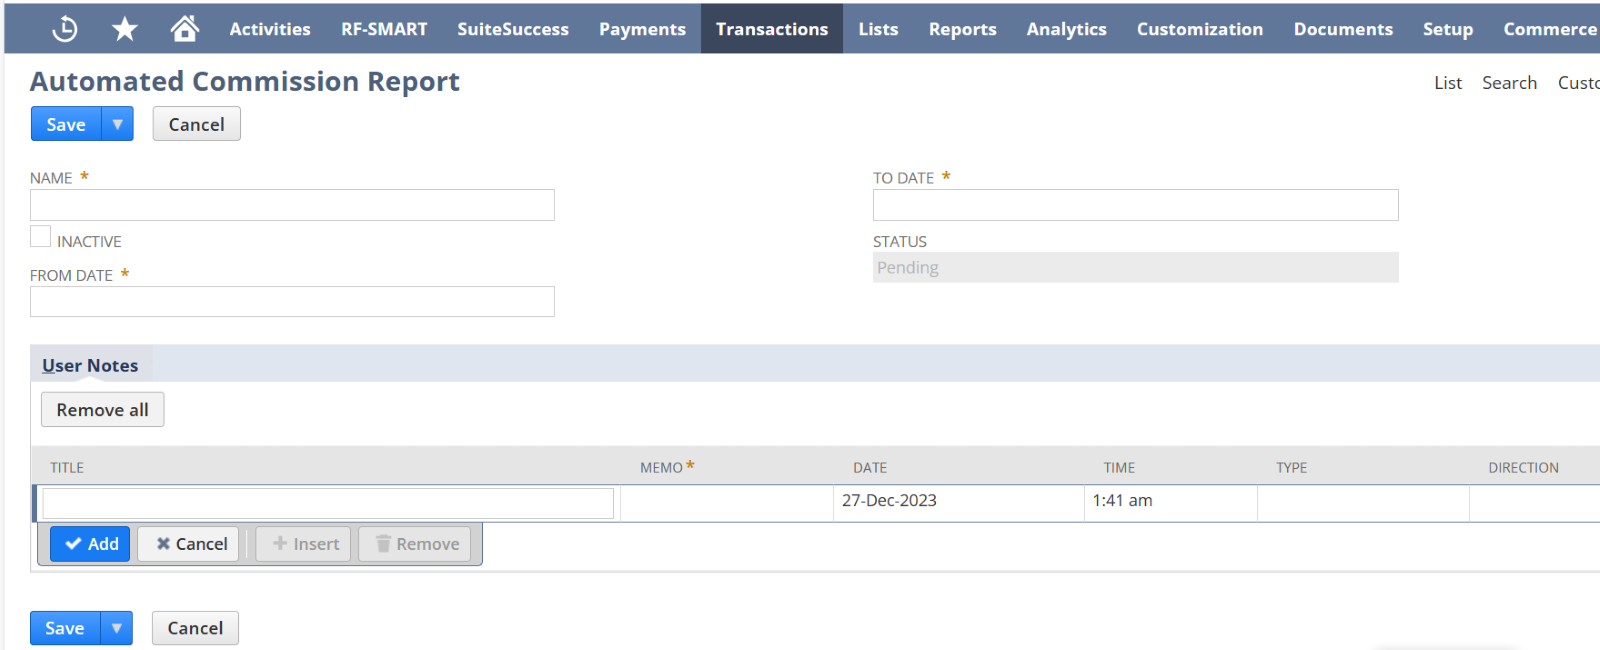Click the Shortcuts star icon

(x=125, y=29)
